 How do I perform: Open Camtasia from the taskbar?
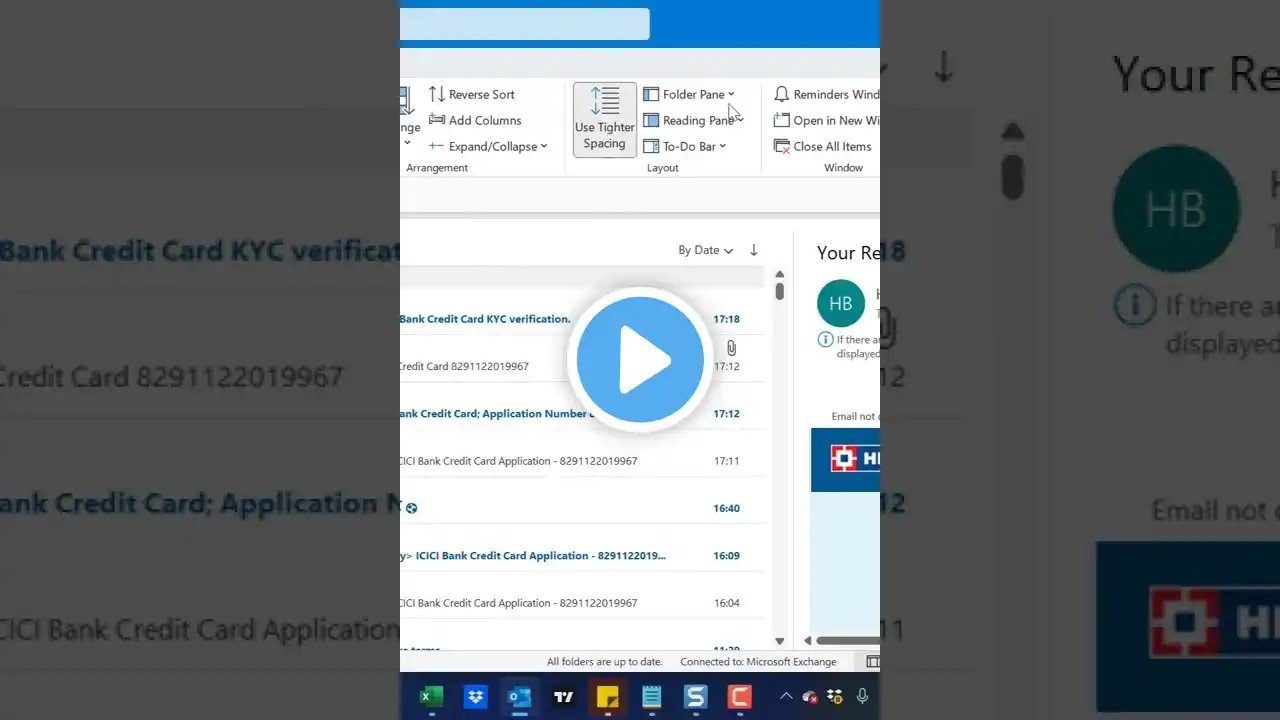pos(739,697)
